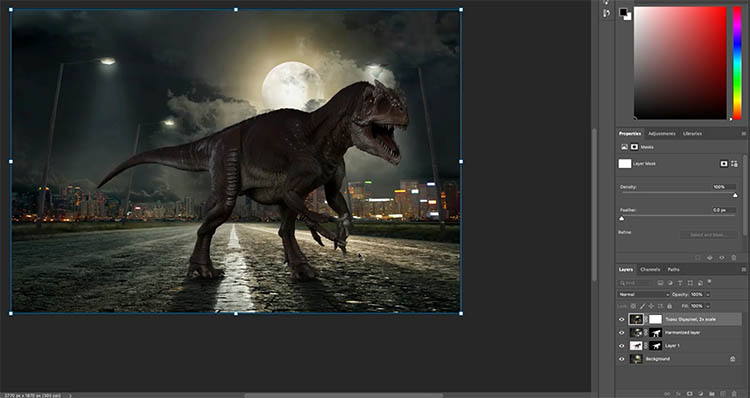Viewport: 750px width, 398px height.
Task: Open the Opacity dropdown arrow
Action: [x=708, y=295]
